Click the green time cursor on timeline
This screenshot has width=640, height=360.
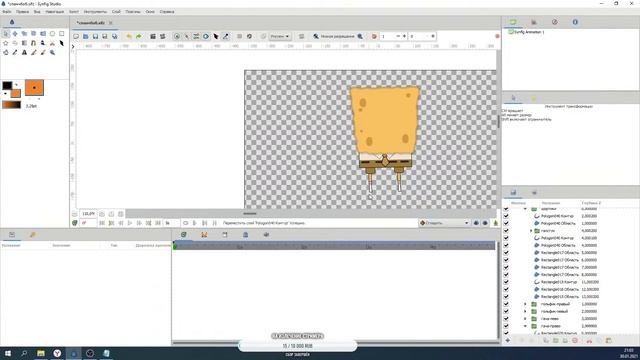(x=175, y=247)
